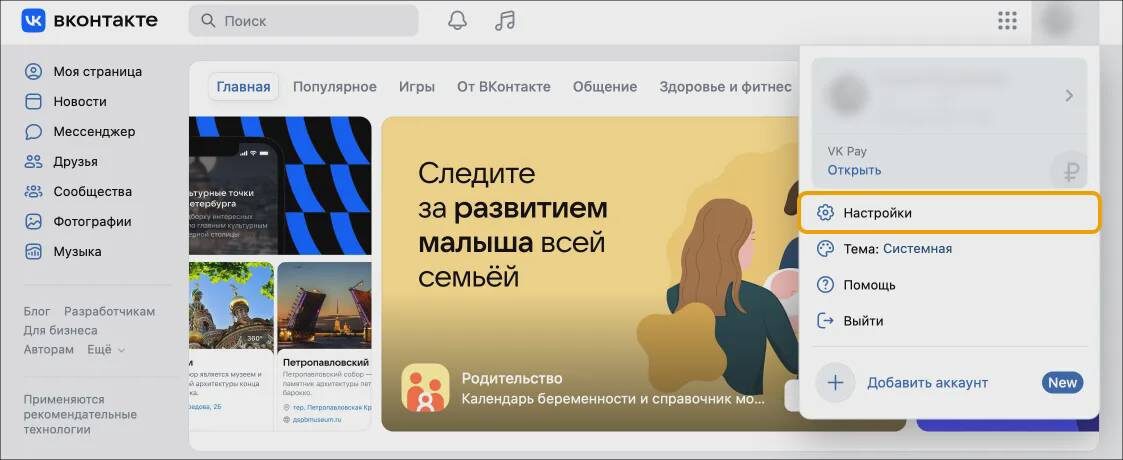Click Применяются рекомендательные технологии text
1123x460 pixels.
[80, 414]
